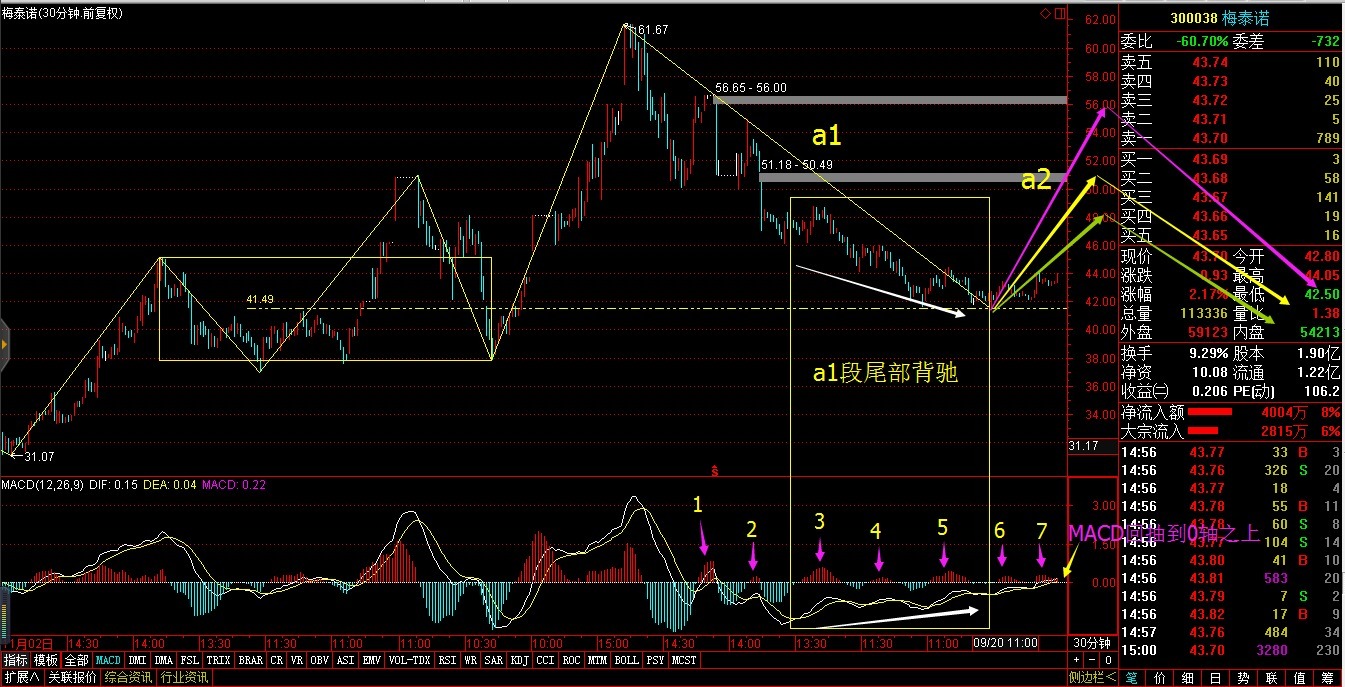Click the diamond icon at chart top-right

(1046, 13)
